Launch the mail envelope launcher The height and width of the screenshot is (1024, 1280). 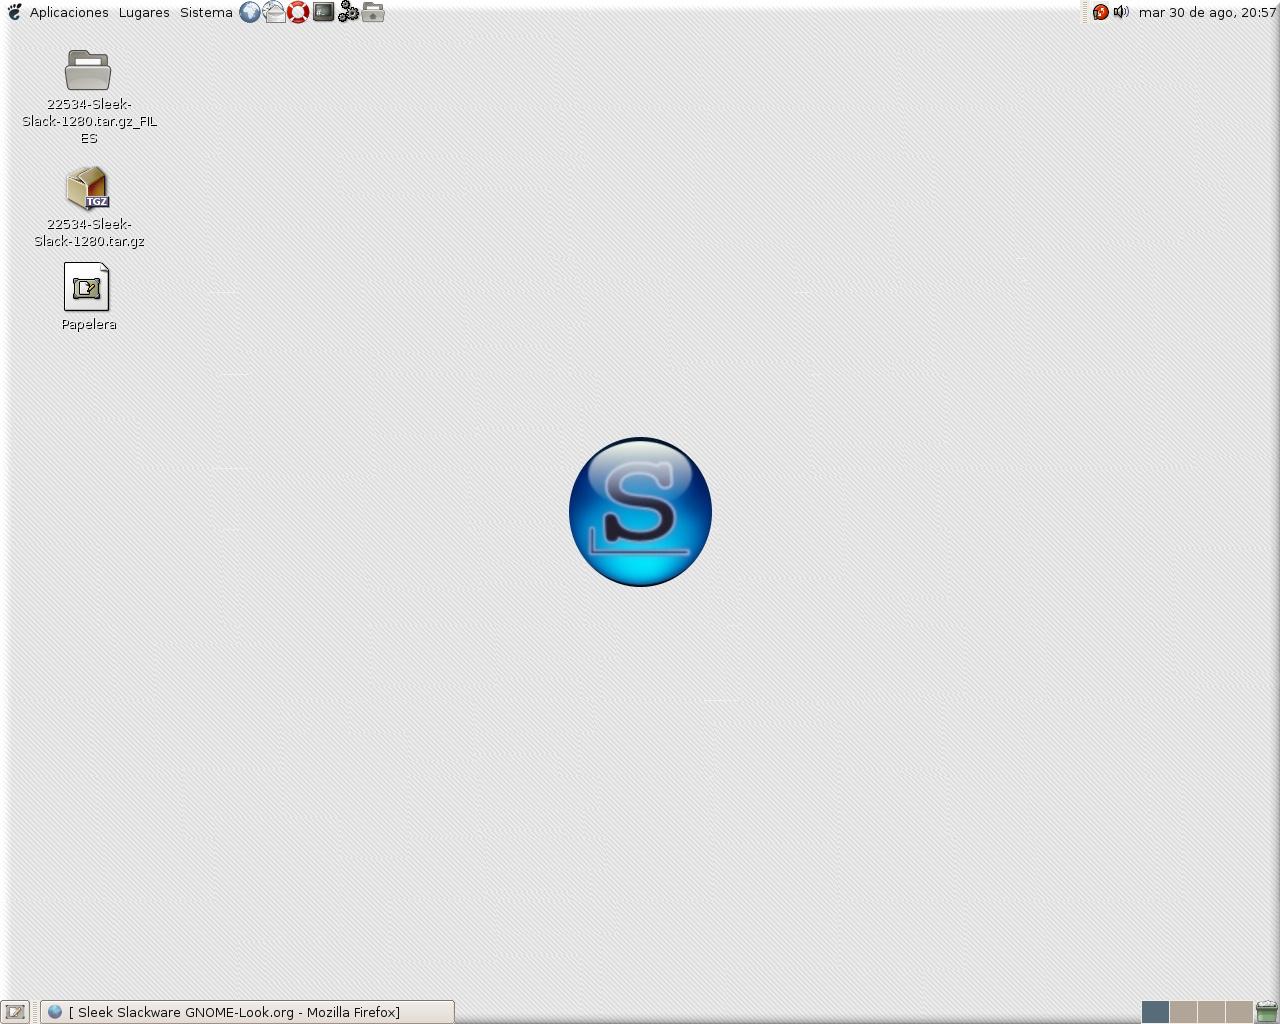(x=274, y=12)
